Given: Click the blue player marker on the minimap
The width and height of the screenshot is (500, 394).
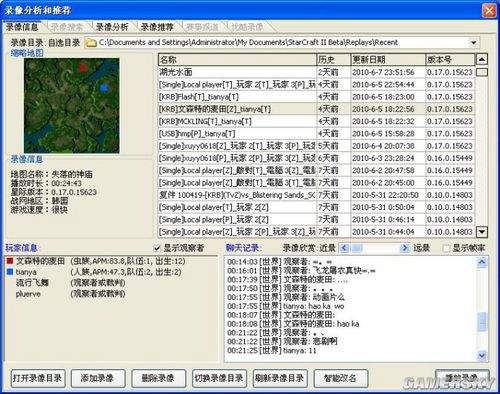Looking at the screenshot, I should 104,88.
